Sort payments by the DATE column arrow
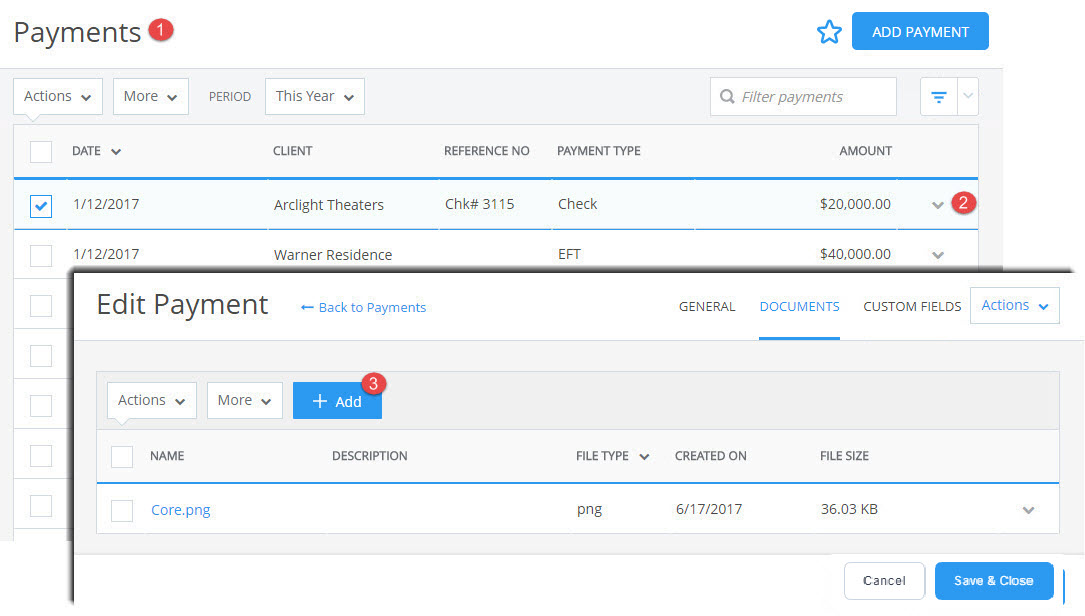This screenshot has height=616, width=1085. (x=116, y=152)
